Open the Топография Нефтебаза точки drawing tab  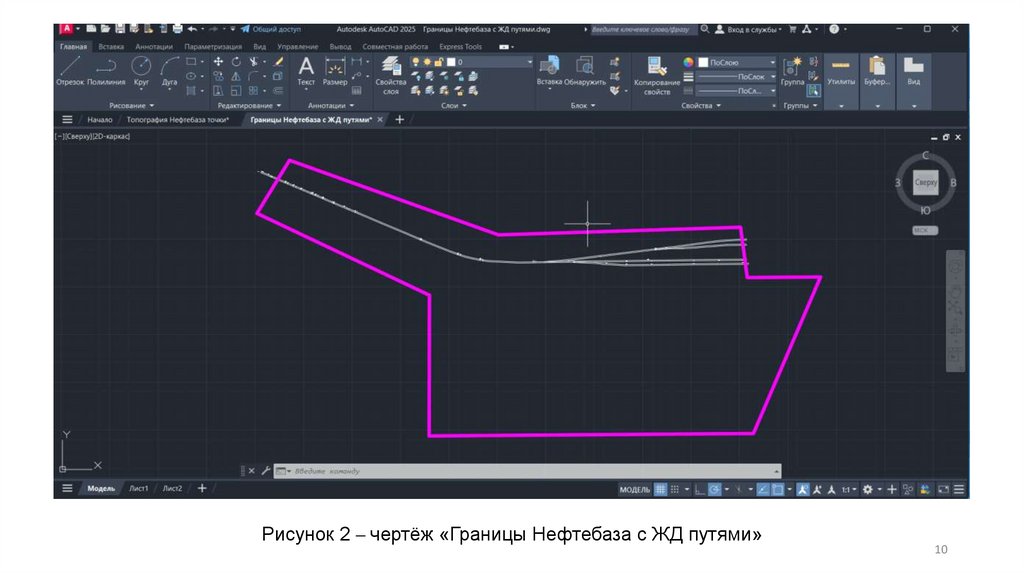[177, 119]
